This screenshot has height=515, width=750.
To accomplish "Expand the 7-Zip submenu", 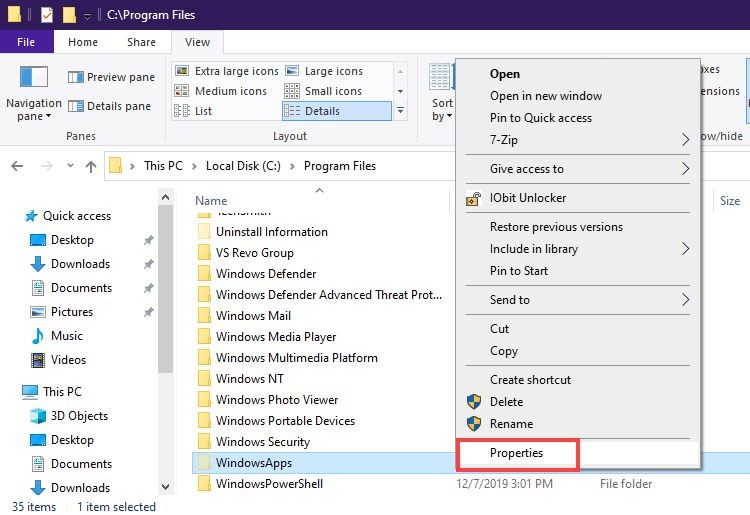I will tap(578, 140).
